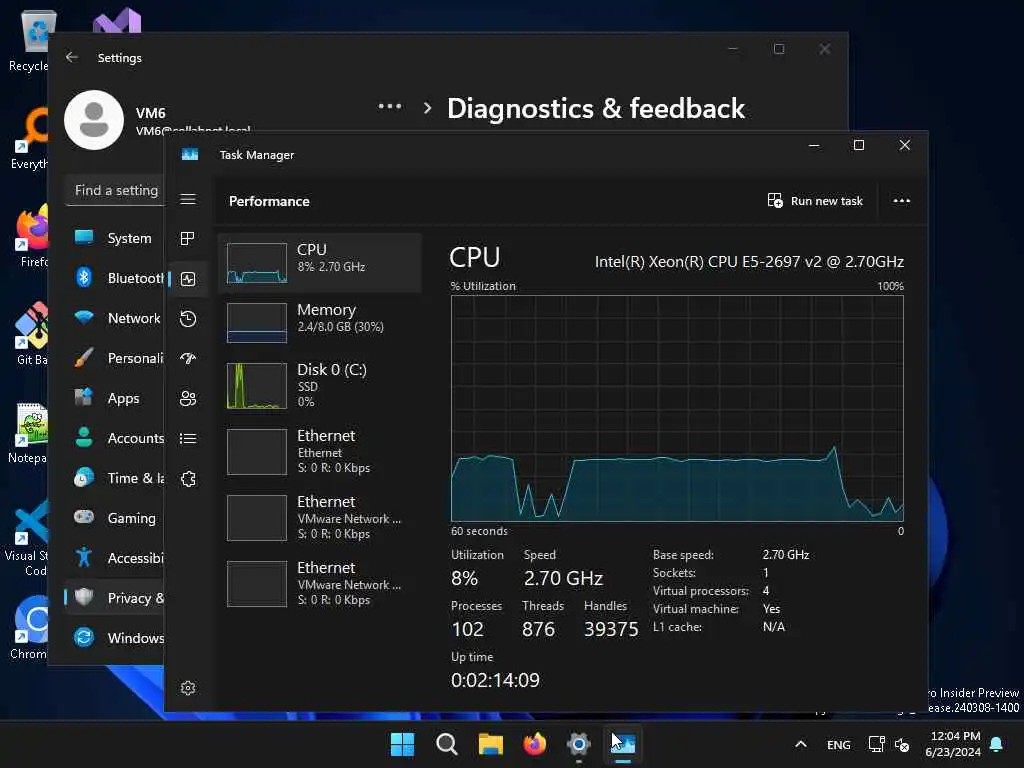Select Privacy & security in Settings

(x=114, y=598)
